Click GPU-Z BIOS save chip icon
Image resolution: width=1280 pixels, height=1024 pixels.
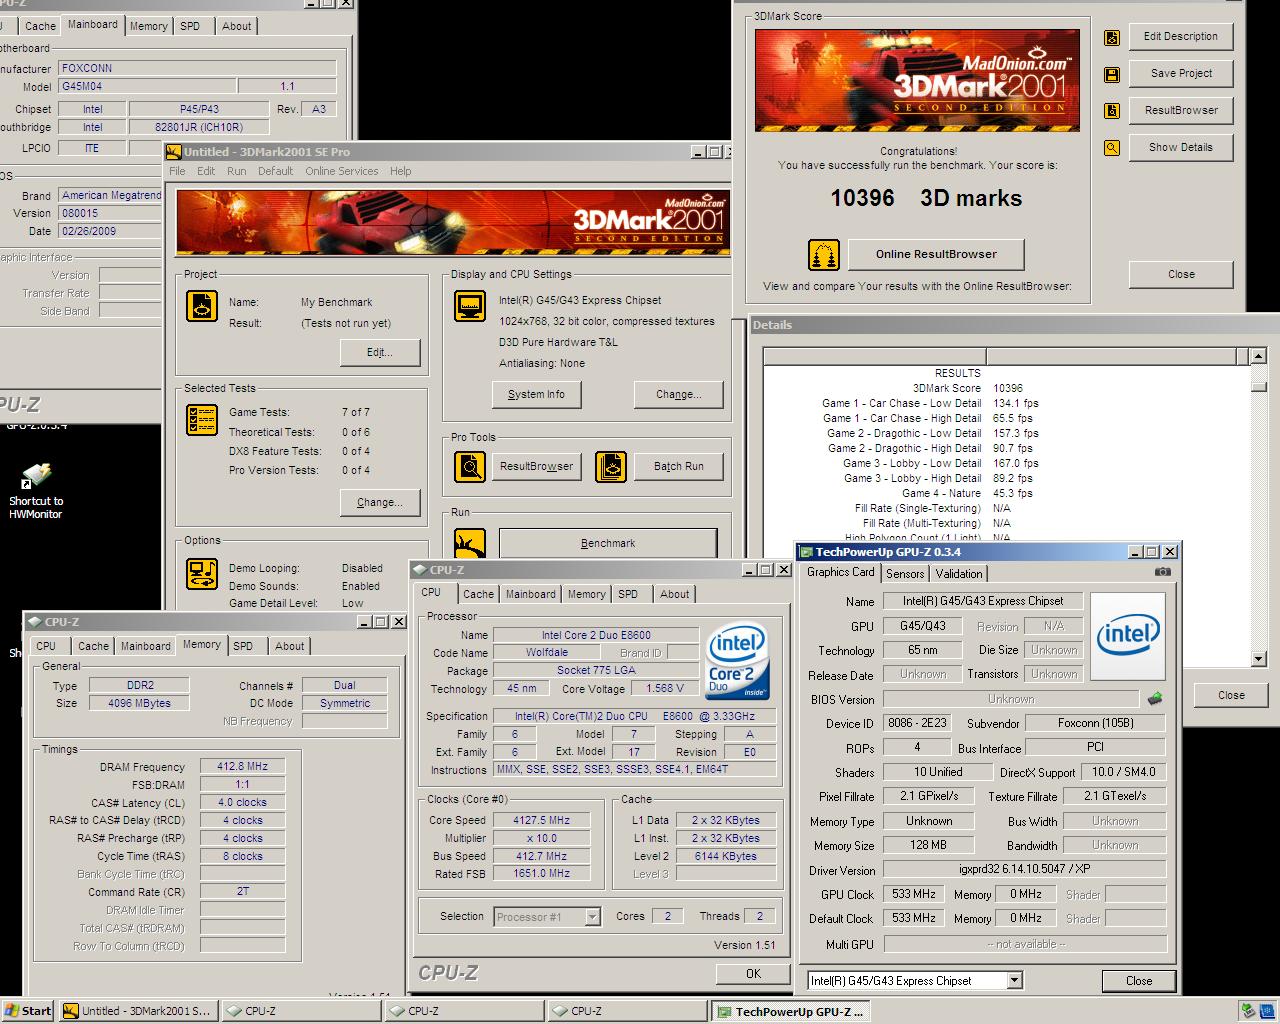[x=1155, y=698]
